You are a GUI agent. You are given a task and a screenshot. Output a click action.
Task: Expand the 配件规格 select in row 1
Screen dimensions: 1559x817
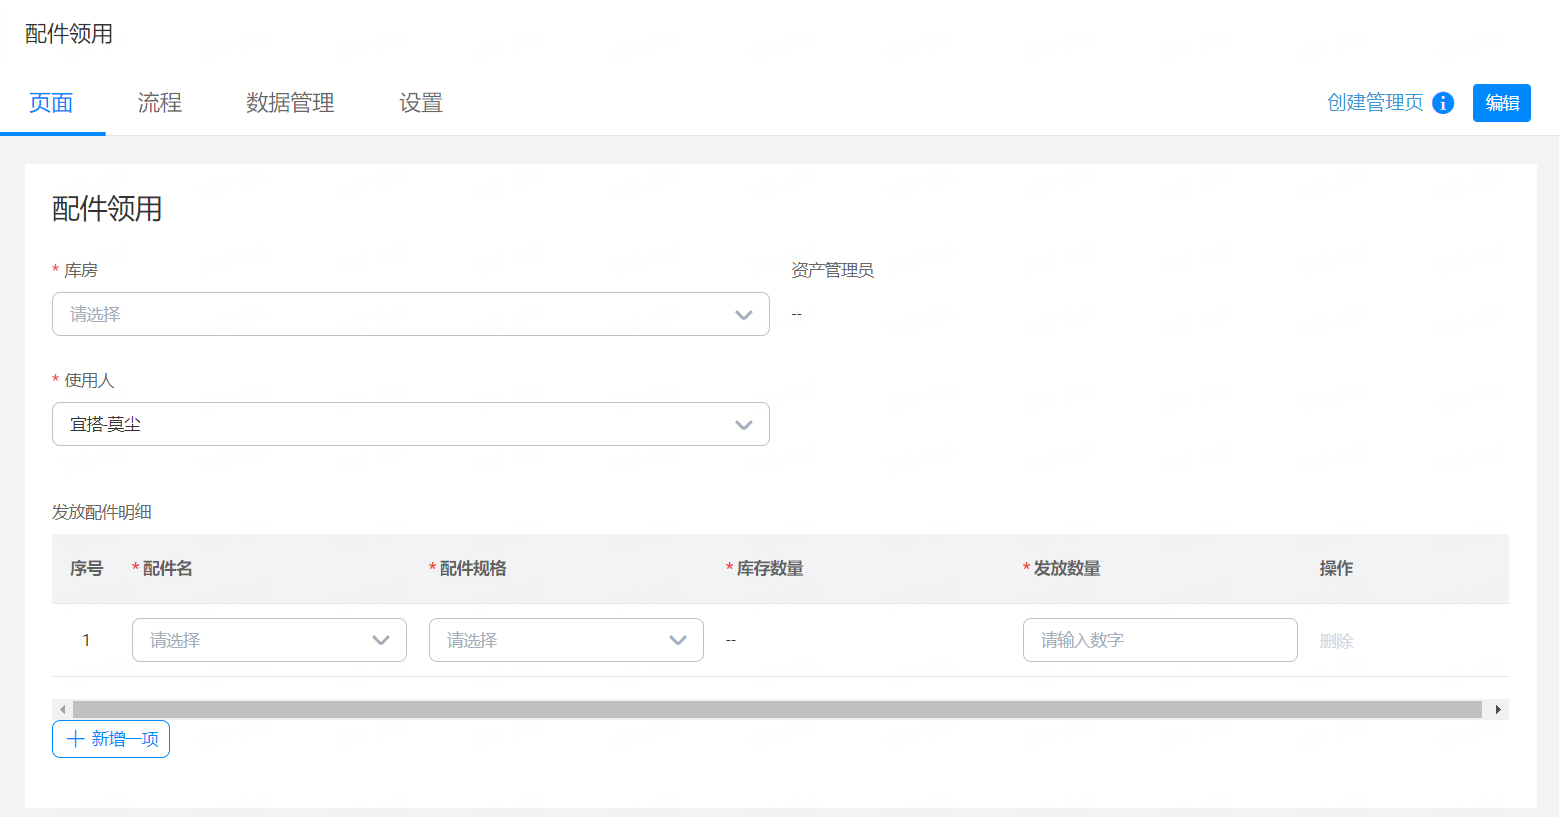click(566, 640)
